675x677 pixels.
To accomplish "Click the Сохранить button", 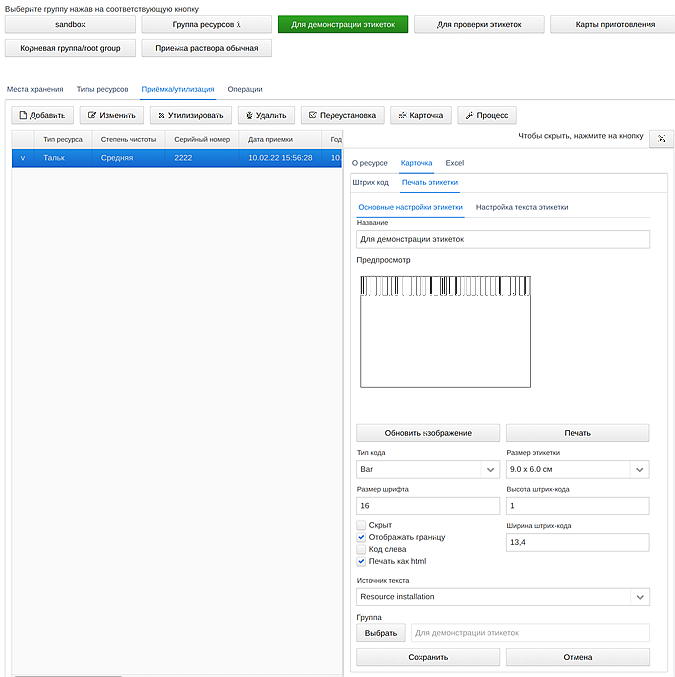I will (428, 657).
